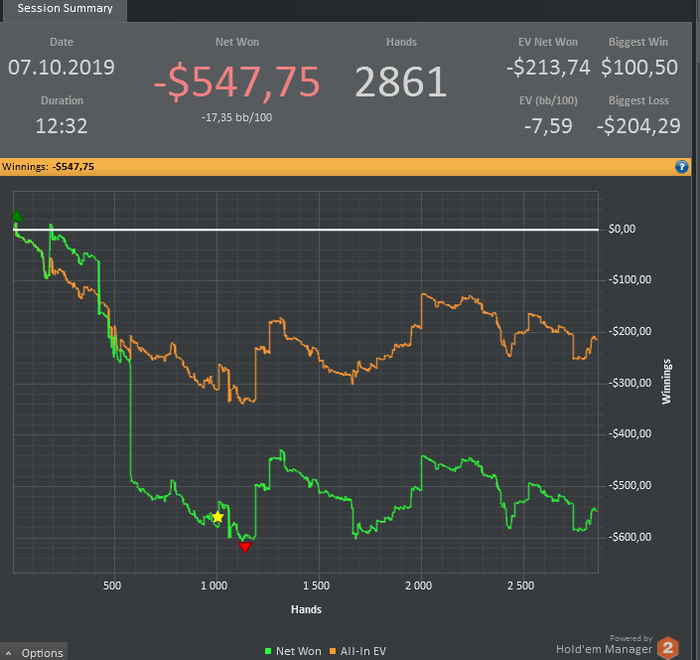Click the Hands axis title below graph
Viewport: 700px width, 660px height.
click(306, 609)
